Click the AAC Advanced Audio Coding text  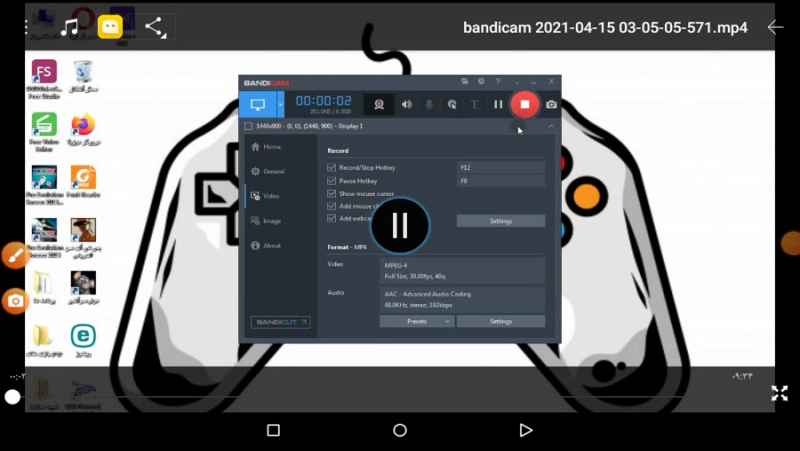coord(428,294)
